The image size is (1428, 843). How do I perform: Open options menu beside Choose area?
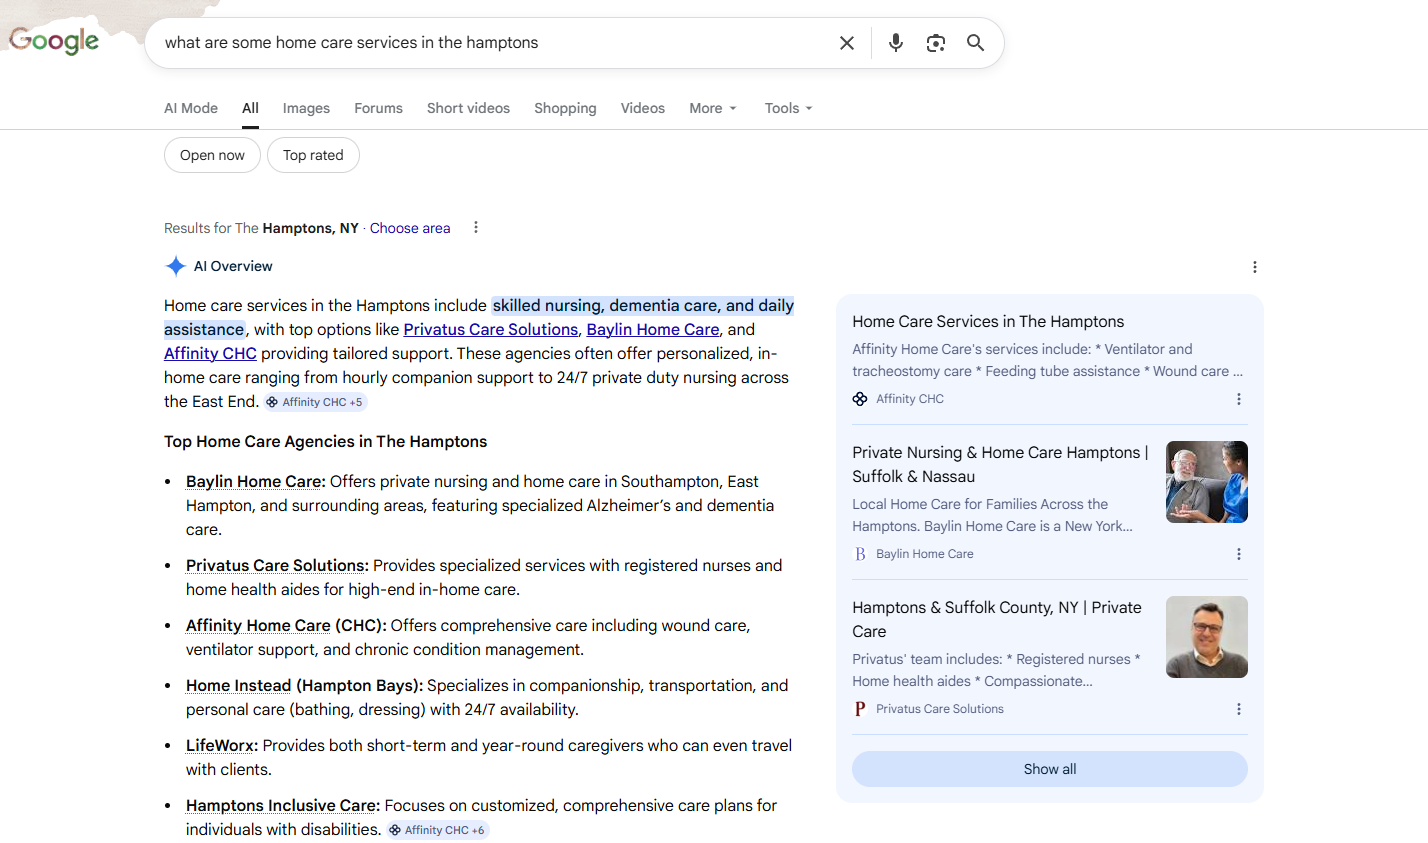pos(476,228)
